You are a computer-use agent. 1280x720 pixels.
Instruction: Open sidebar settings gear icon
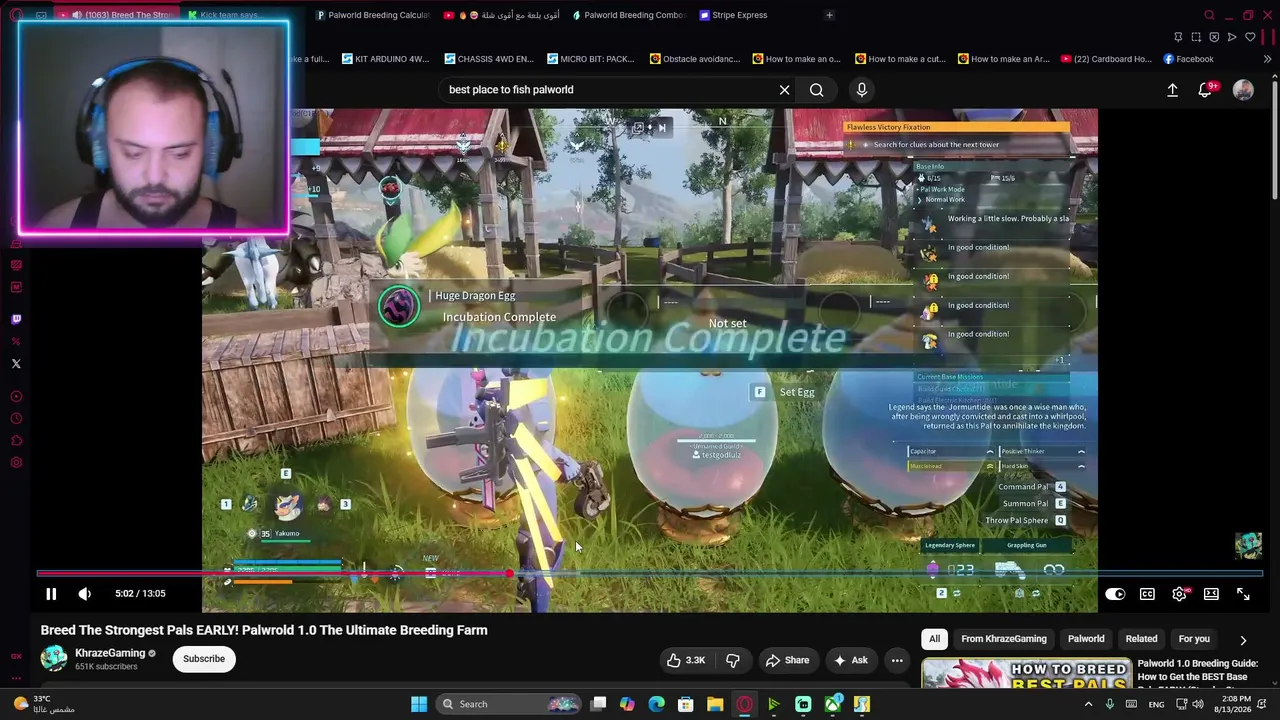tap(16, 462)
